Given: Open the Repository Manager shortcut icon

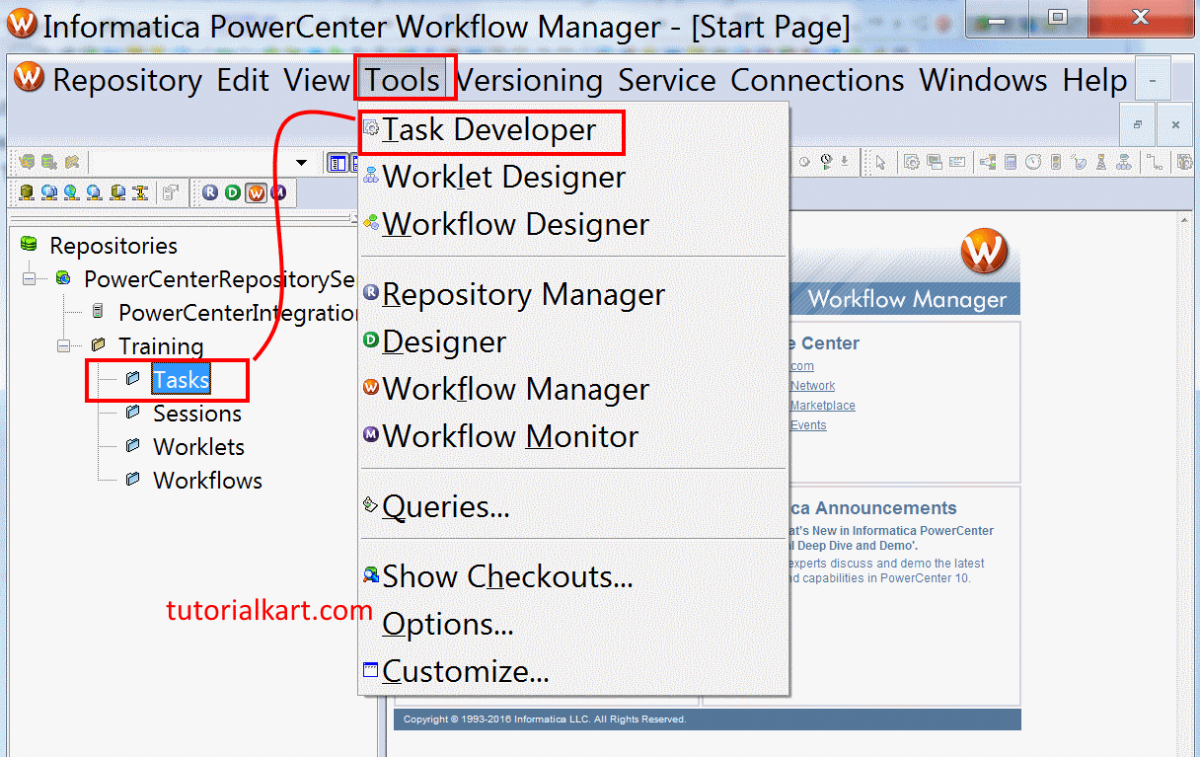Looking at the screenshot, I should tap(212, 192).
